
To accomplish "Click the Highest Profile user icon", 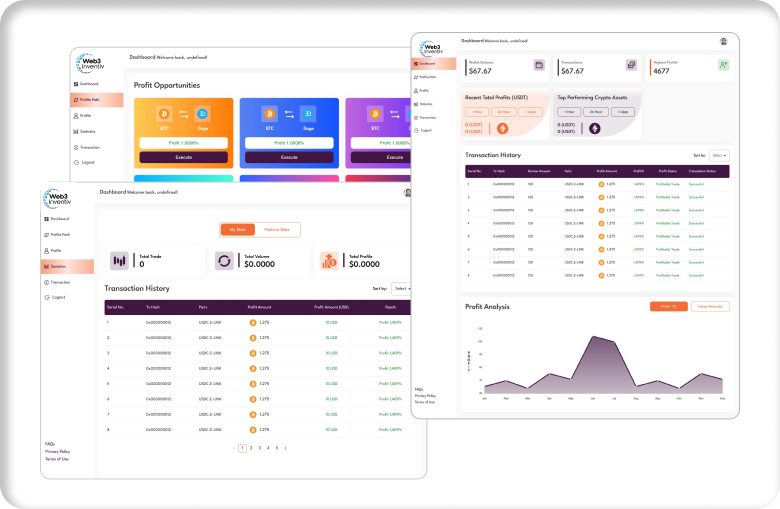I will pos(723,65).
